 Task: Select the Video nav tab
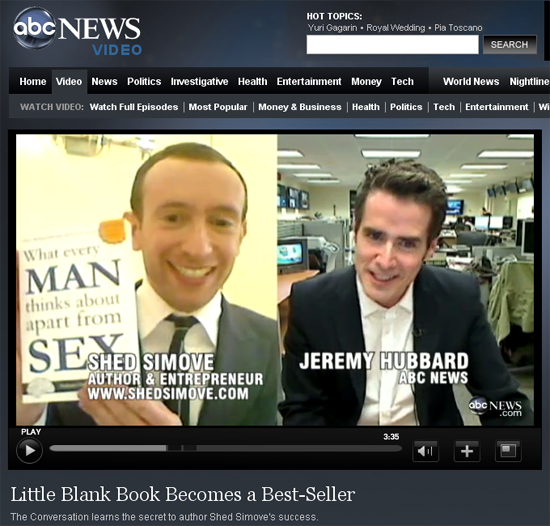click(69, 81)
